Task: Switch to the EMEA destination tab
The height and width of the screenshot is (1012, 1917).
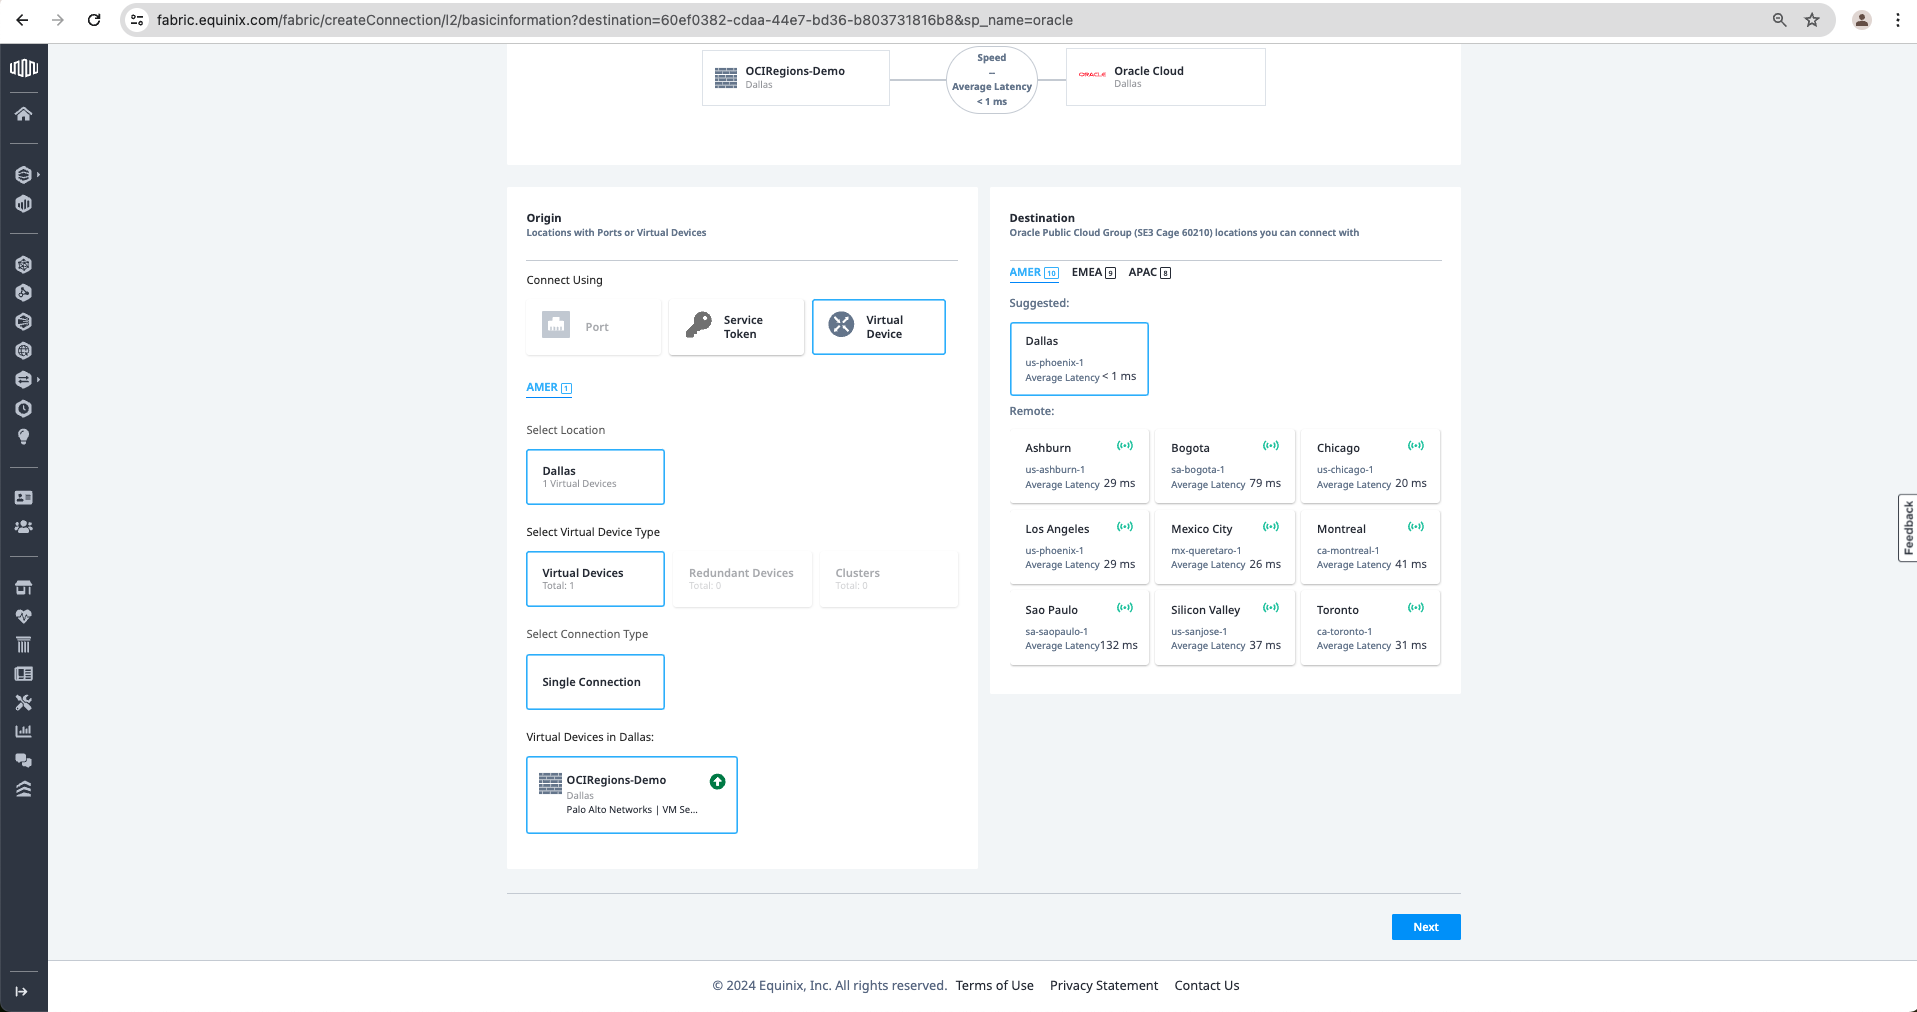Action: 1092,273
